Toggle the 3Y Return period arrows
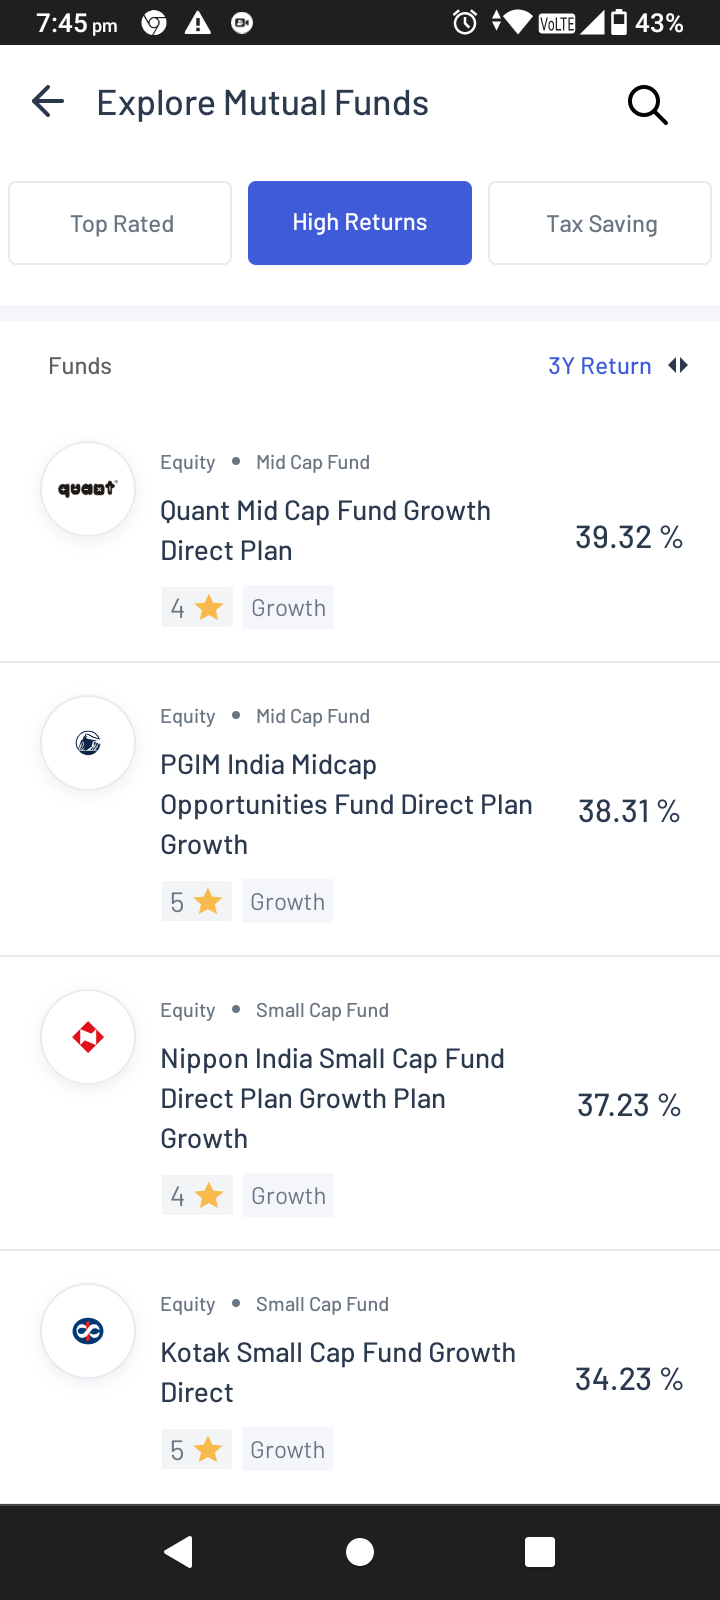The height and width of the screenshot is (1600, 720). coord(679,366)
